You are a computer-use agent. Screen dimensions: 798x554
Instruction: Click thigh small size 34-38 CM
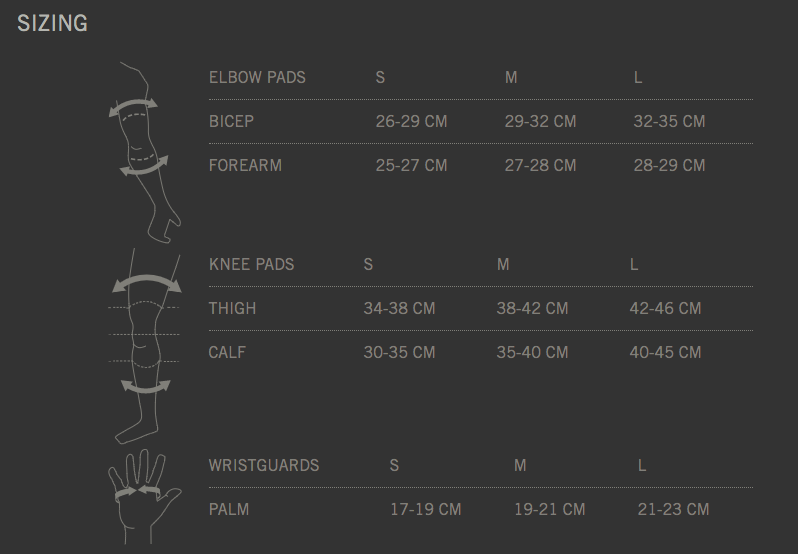(x=399, y=308)
